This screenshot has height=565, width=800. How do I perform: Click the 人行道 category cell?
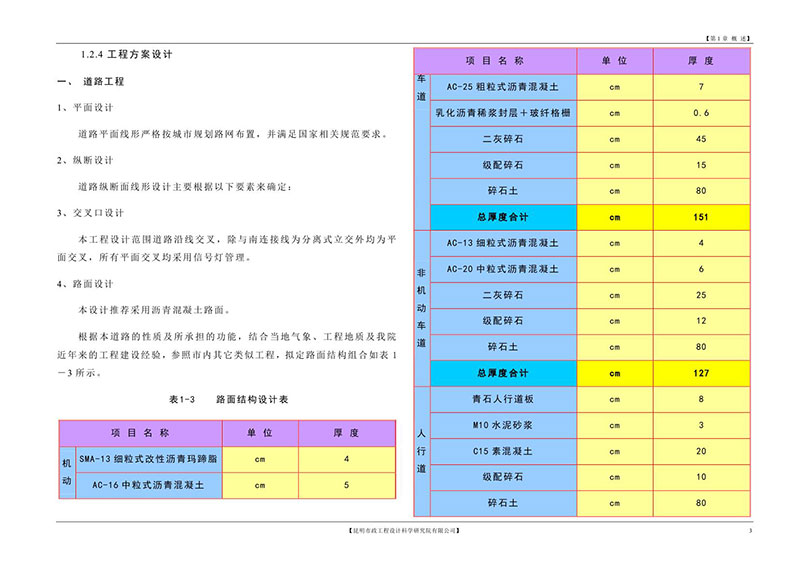point(422,451)
